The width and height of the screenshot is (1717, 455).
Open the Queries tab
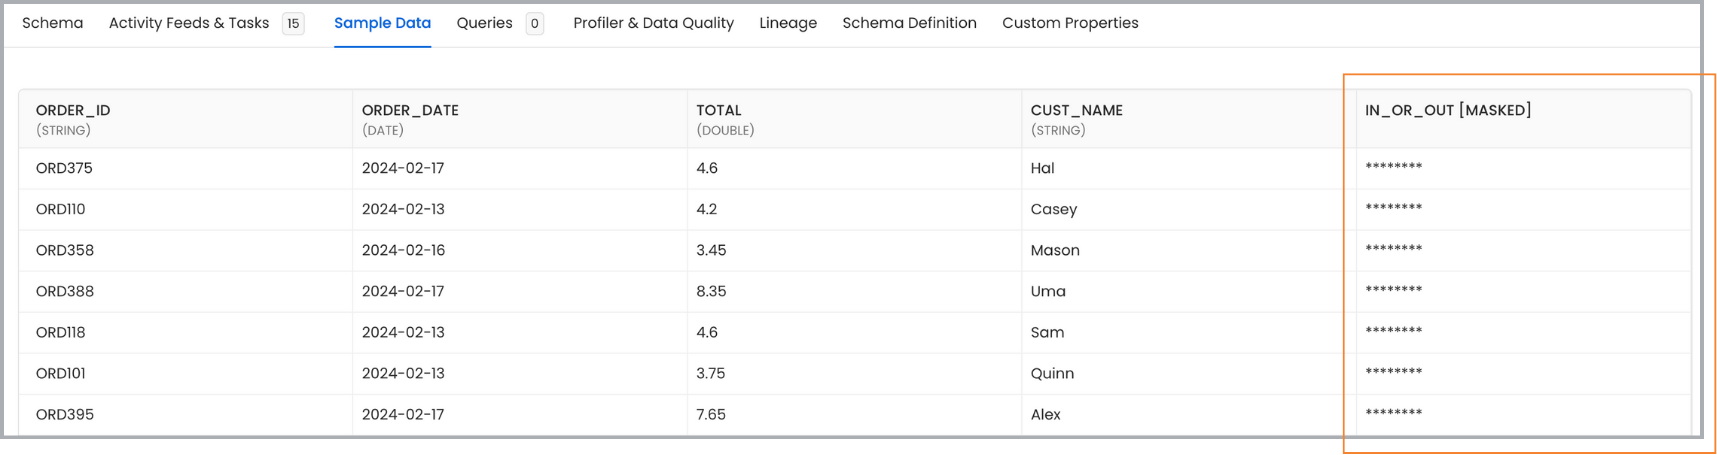[x=484, y=23]
